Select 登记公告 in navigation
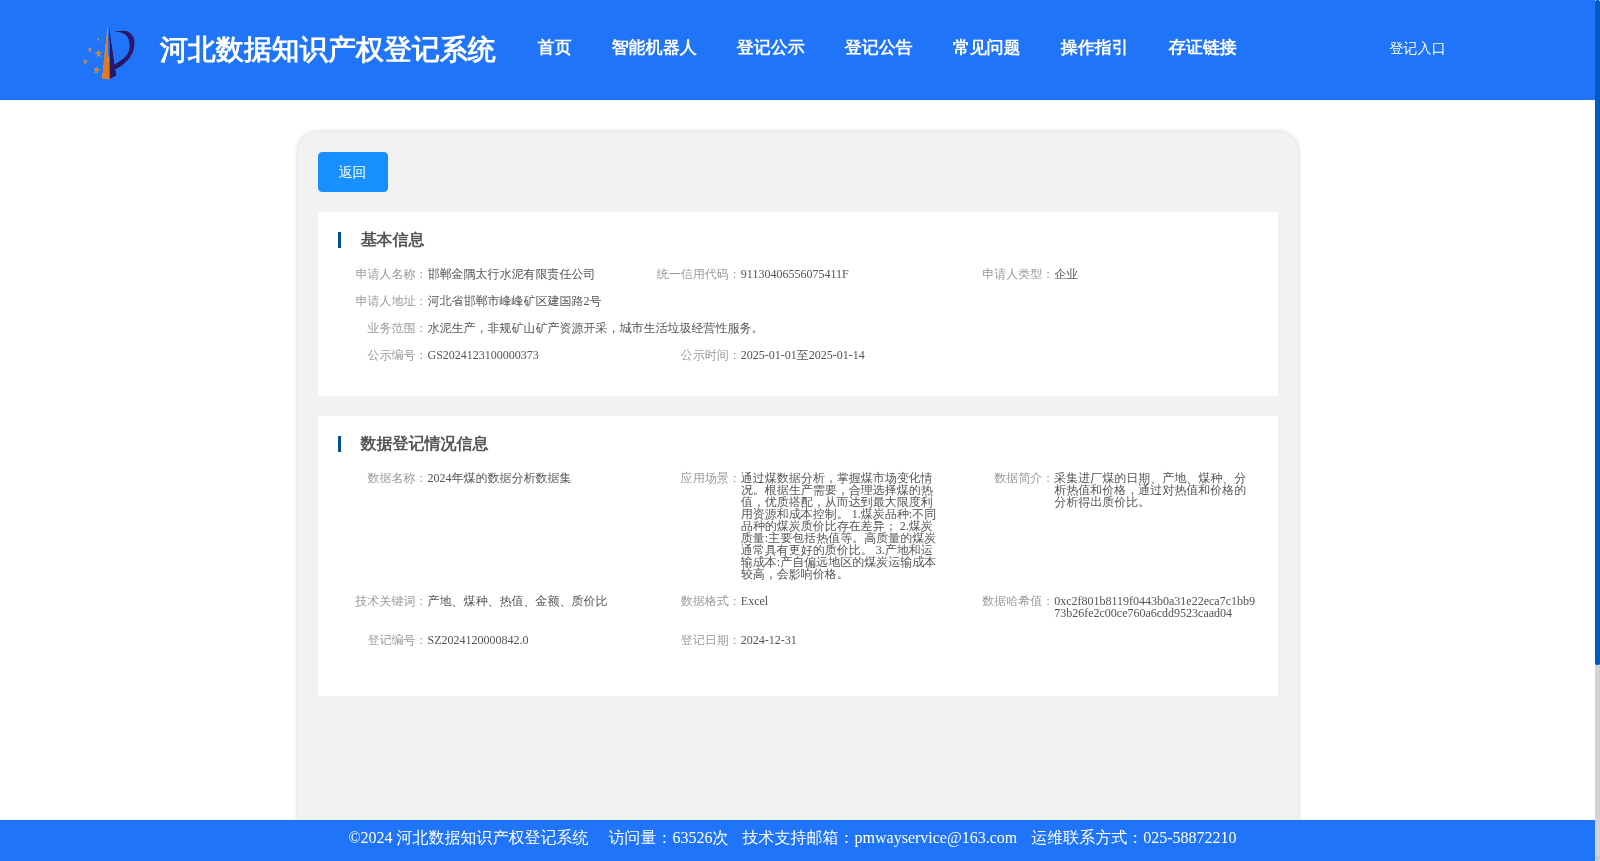Viewport: 1600px width, 861px height. [878, 48]
